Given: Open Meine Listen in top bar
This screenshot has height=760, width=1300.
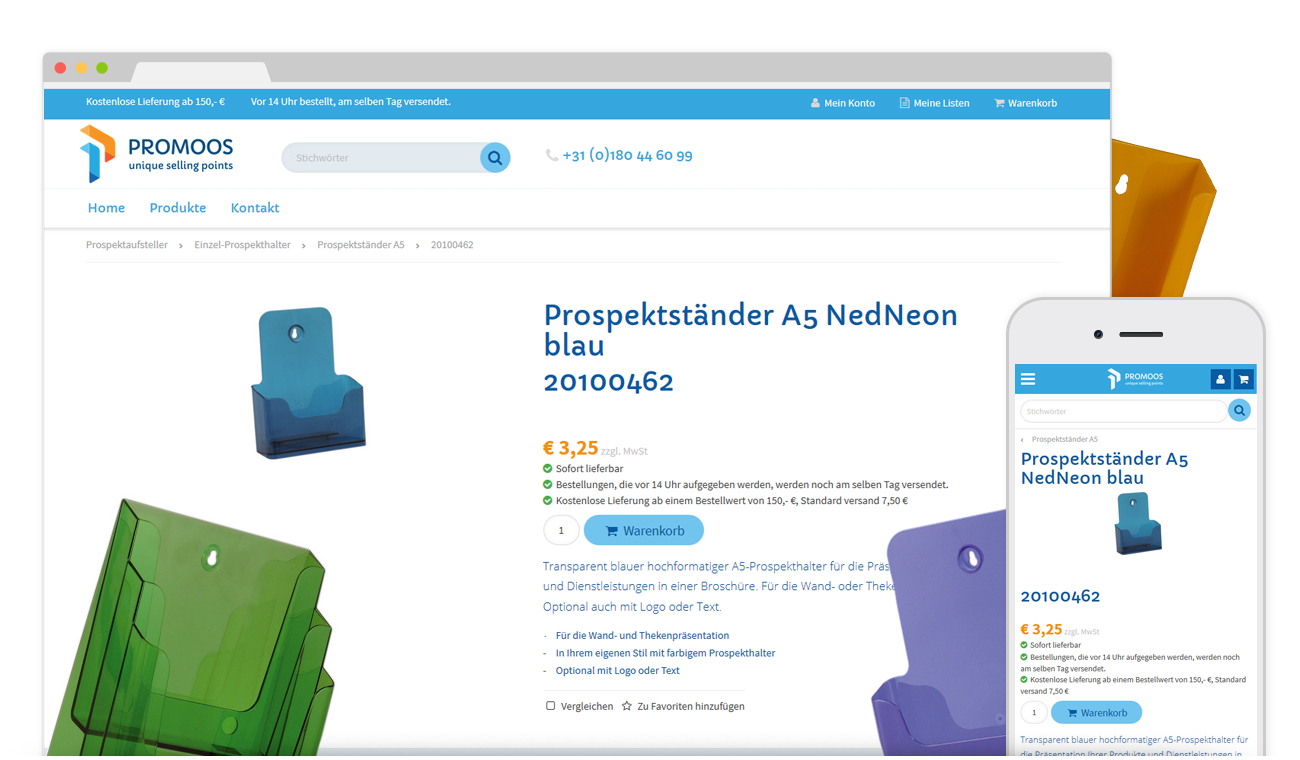Looking at the screenshot, I should click(934, 103).
